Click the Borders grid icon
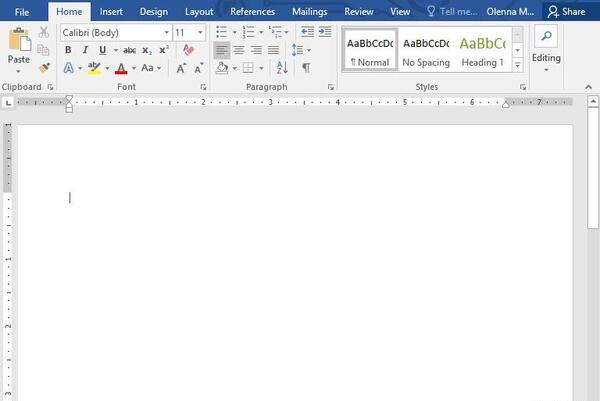The width and height of the screenshot is (600, 401). (248, 68)
